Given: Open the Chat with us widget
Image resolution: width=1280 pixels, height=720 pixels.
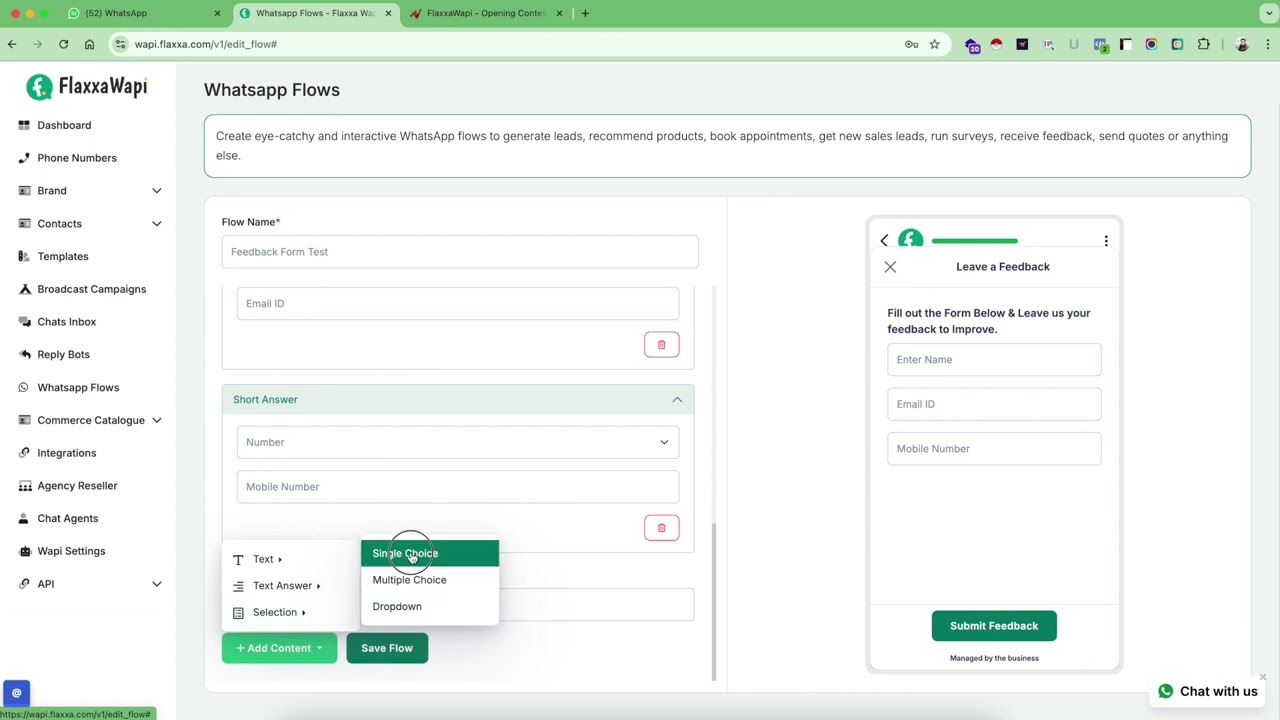Looking at the screenshot, I should coord(1207,691).
